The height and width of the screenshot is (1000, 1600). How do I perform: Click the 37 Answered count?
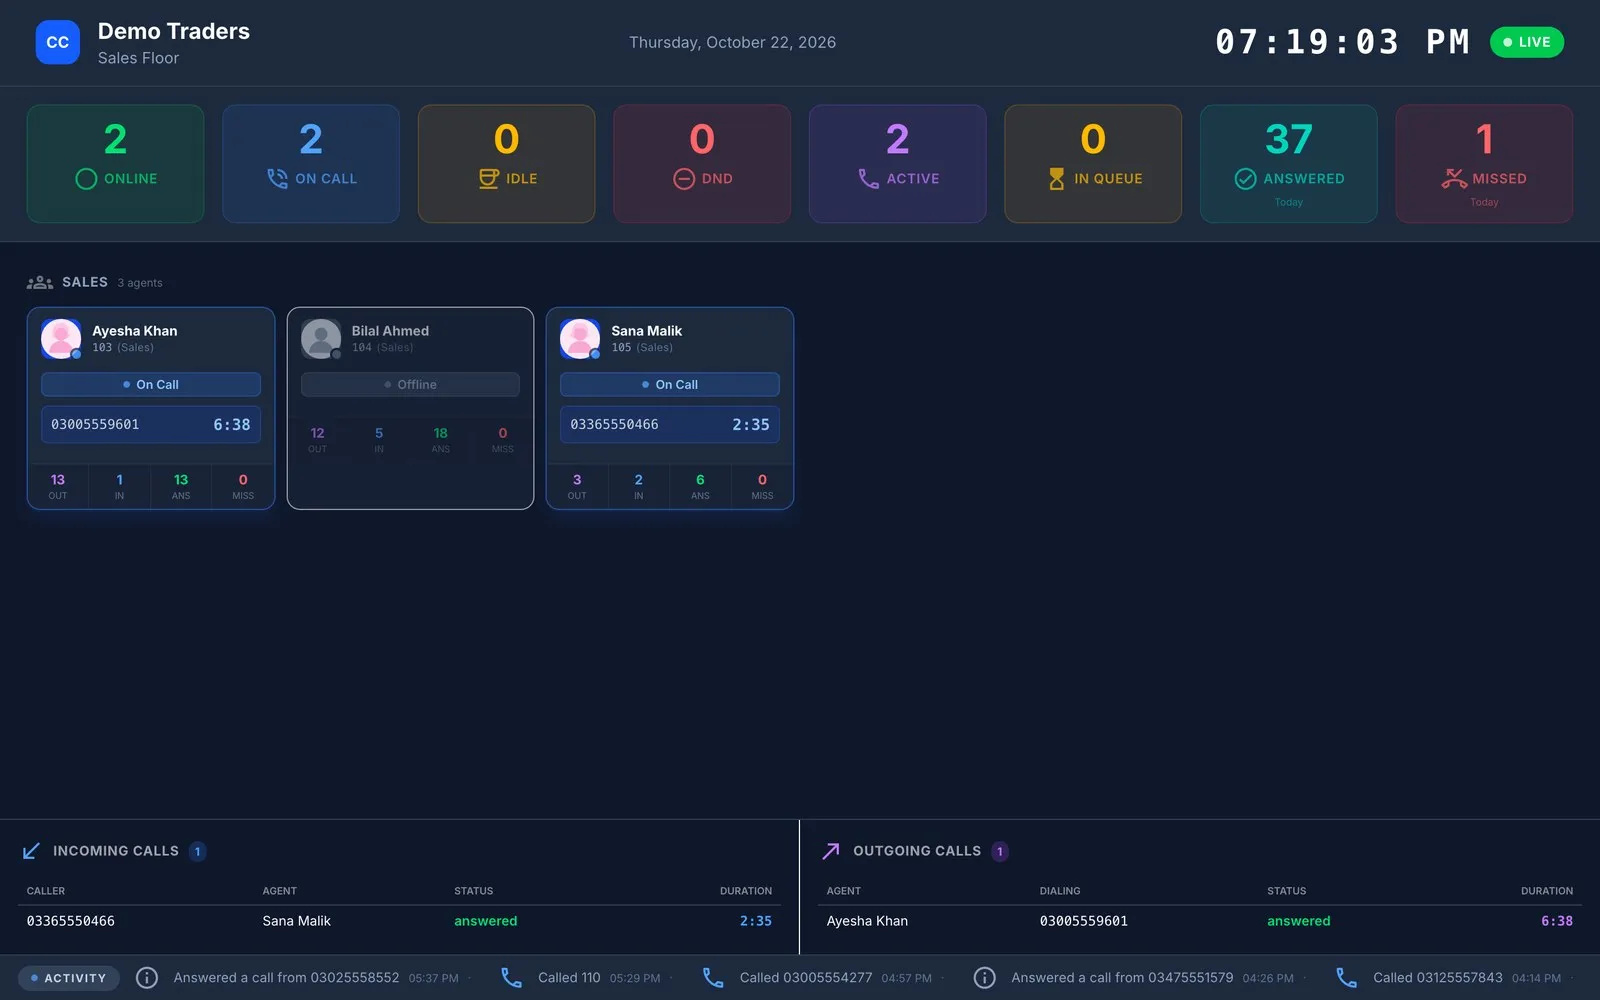(x=1288, y=139)
